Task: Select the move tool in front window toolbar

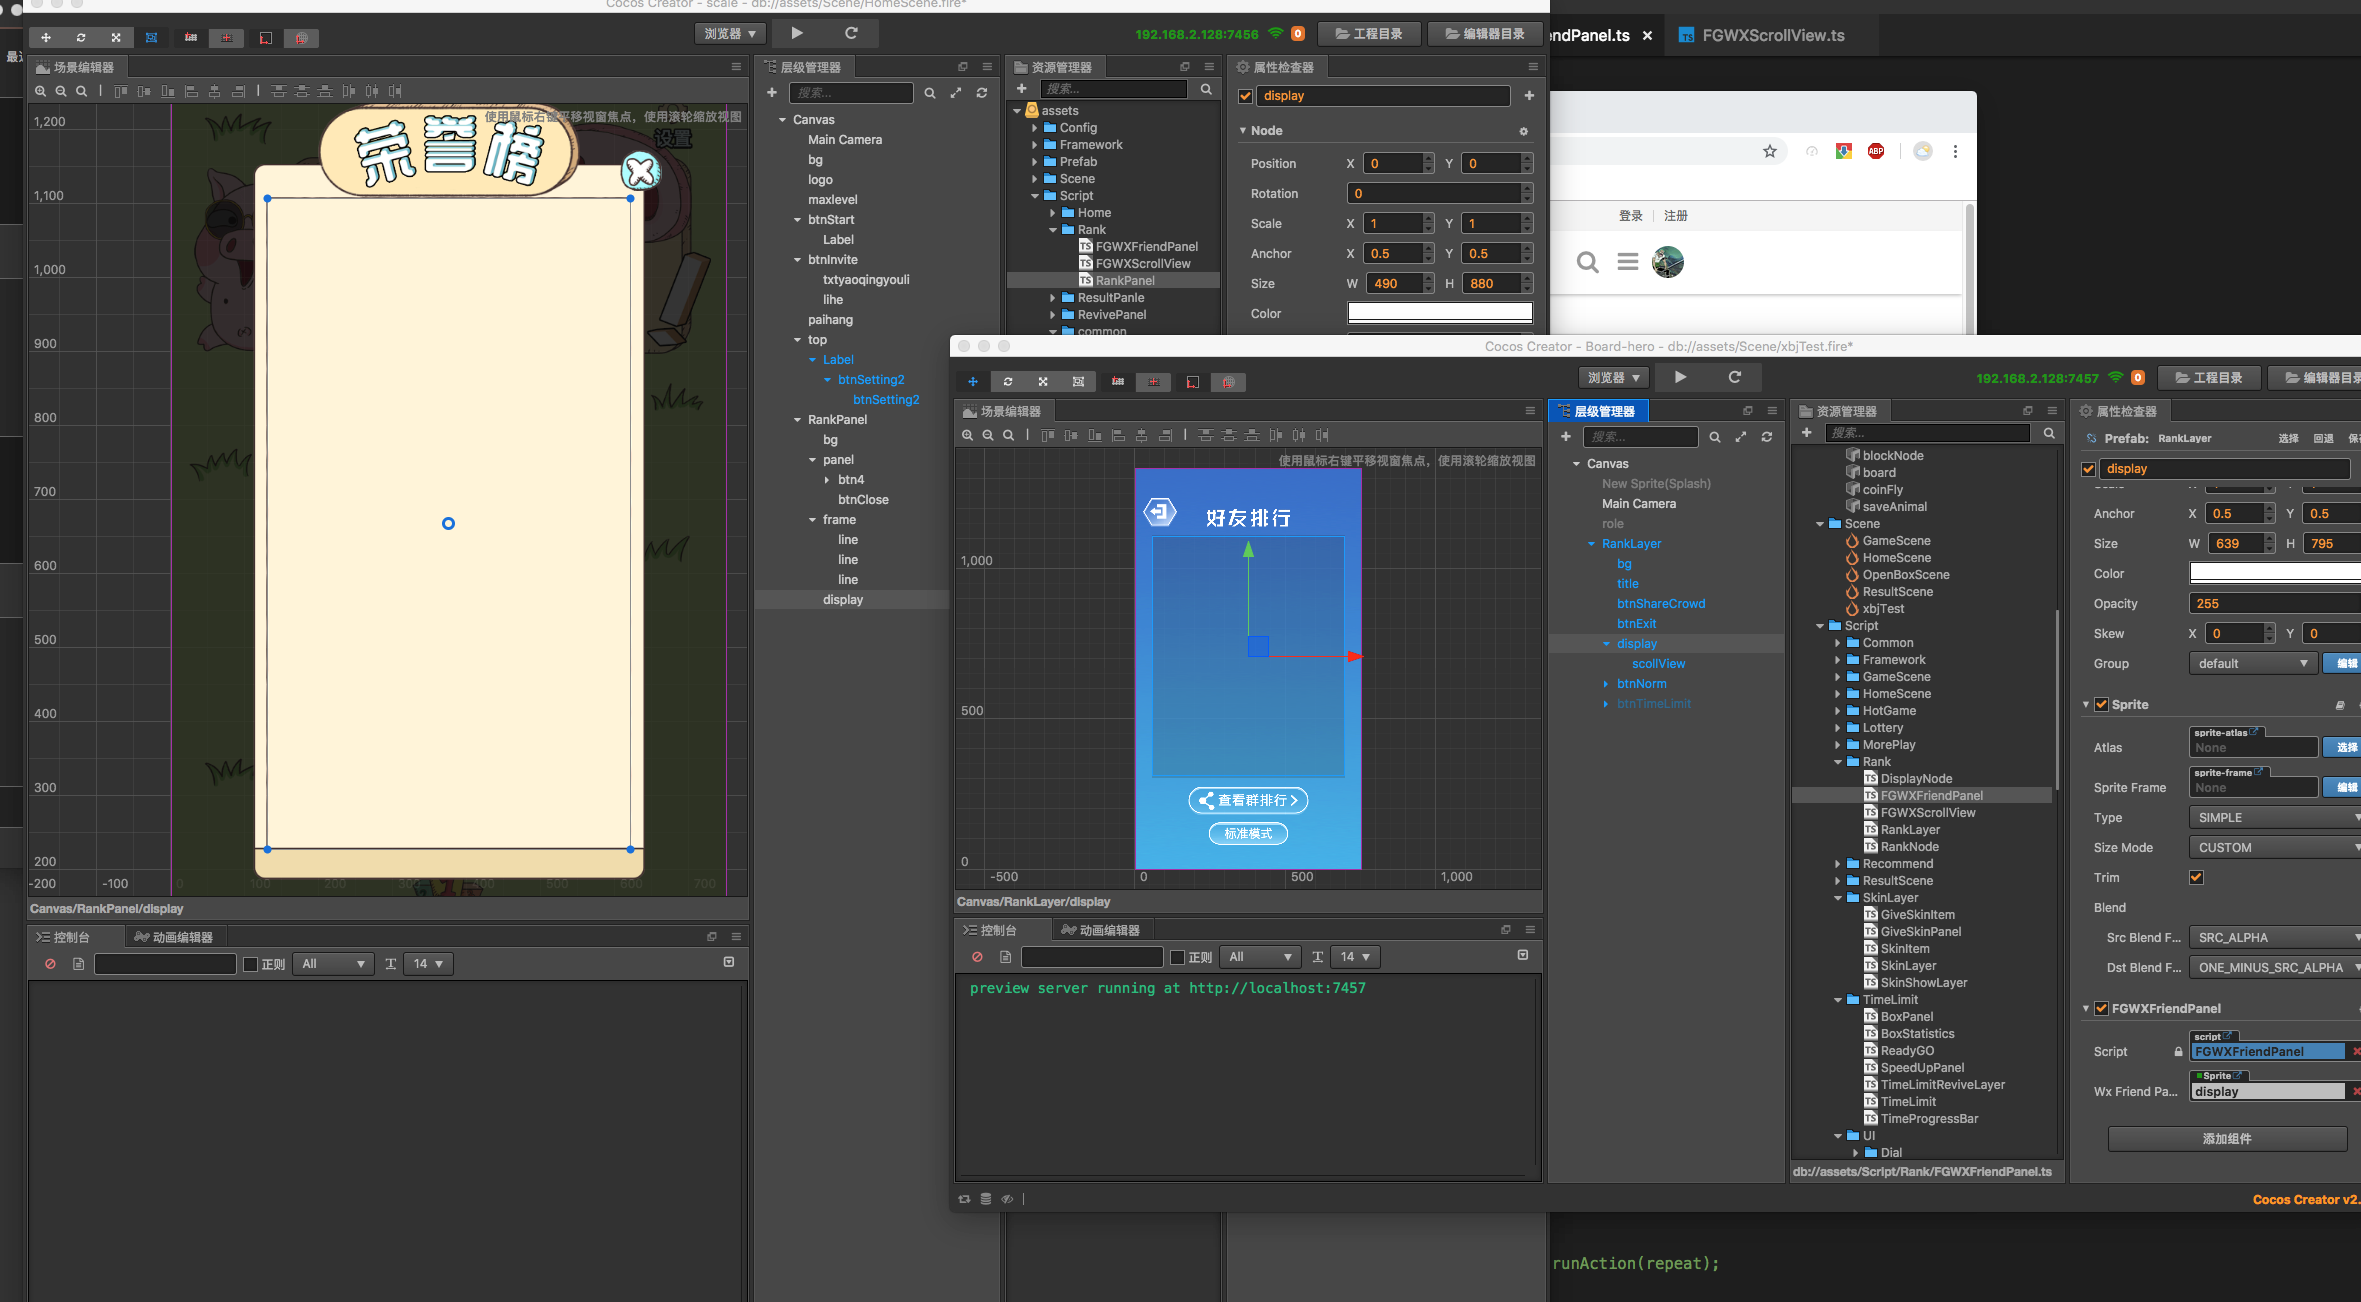Action: tap(972, 382)
